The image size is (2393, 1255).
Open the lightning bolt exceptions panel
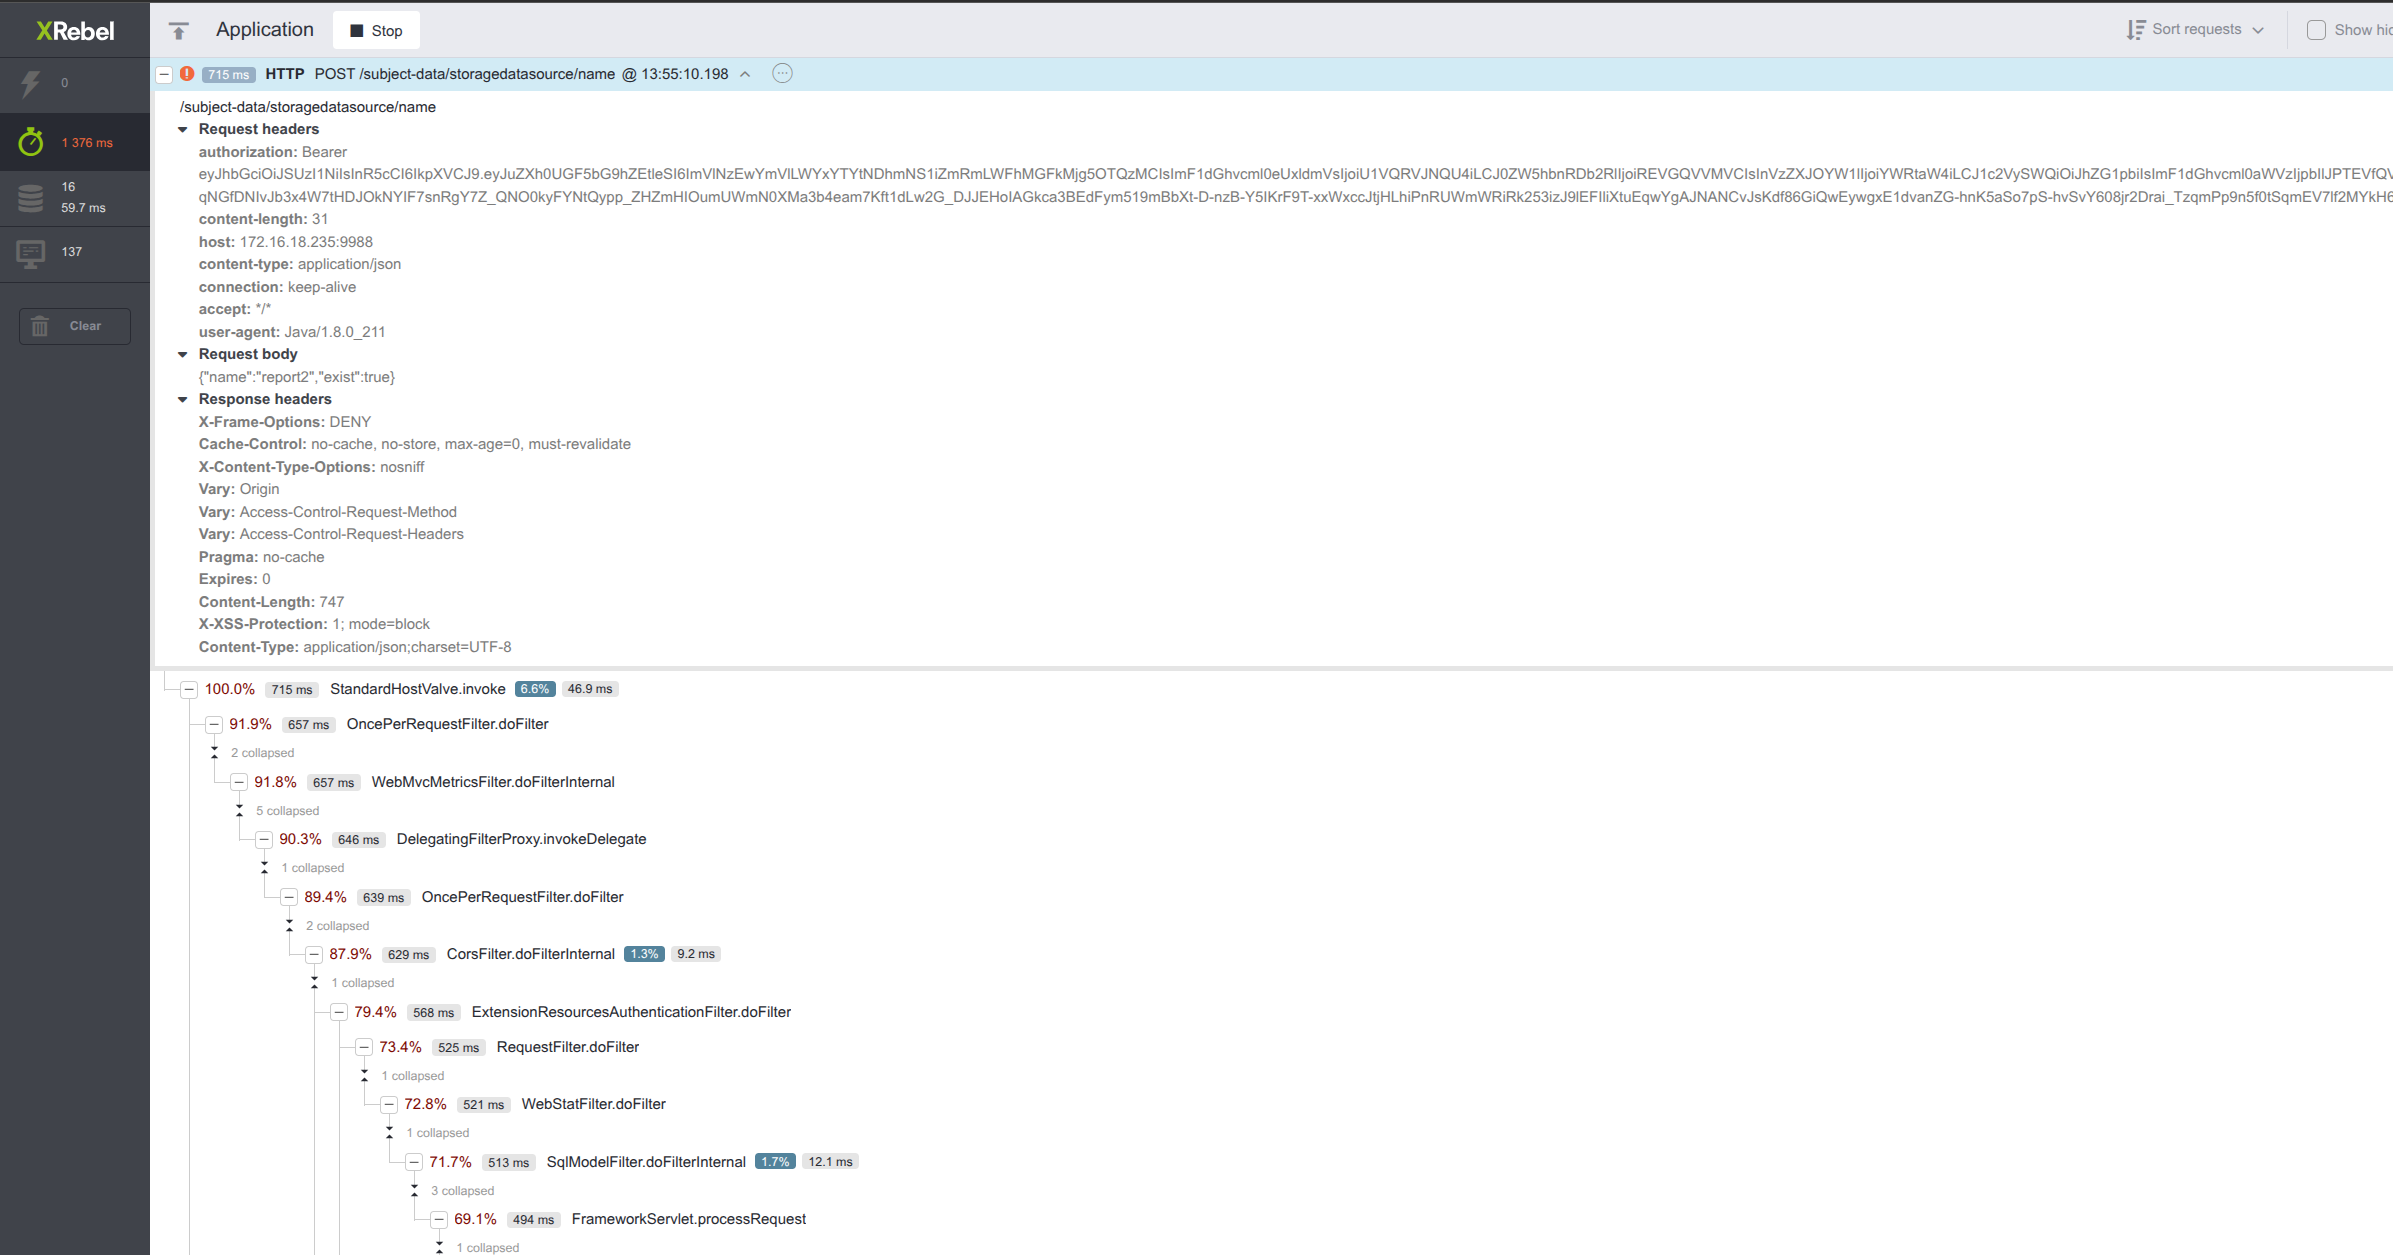(x=31, y=84)
